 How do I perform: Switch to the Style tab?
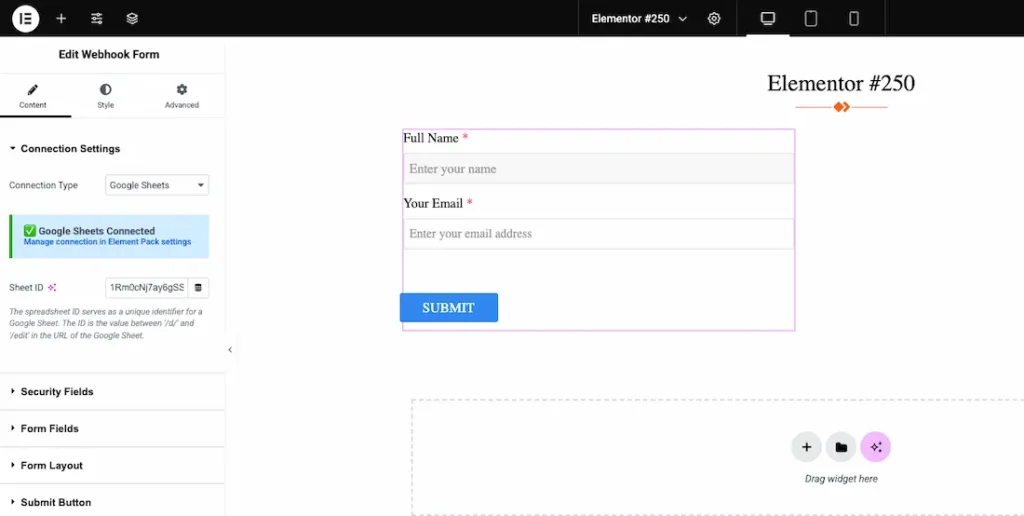105,96
